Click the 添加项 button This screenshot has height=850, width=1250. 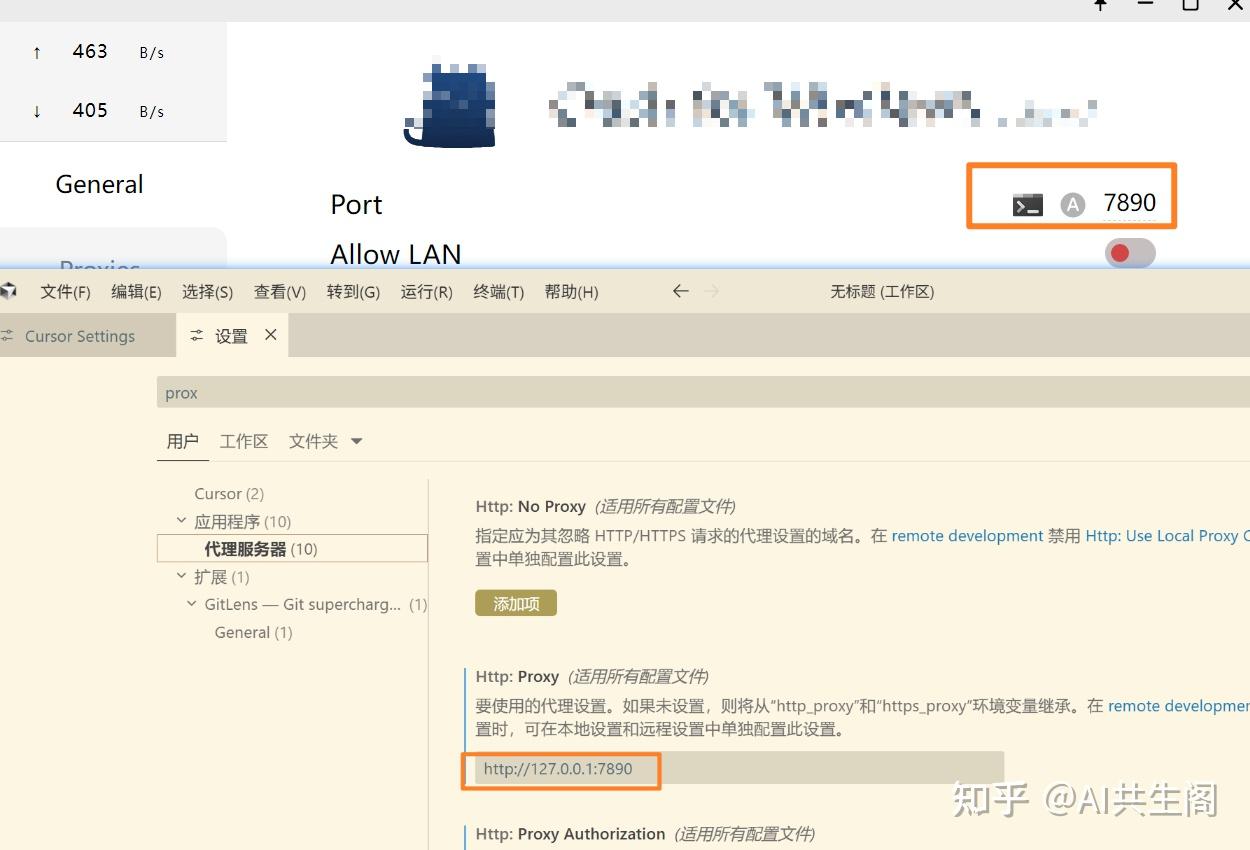tap(516, 603)
